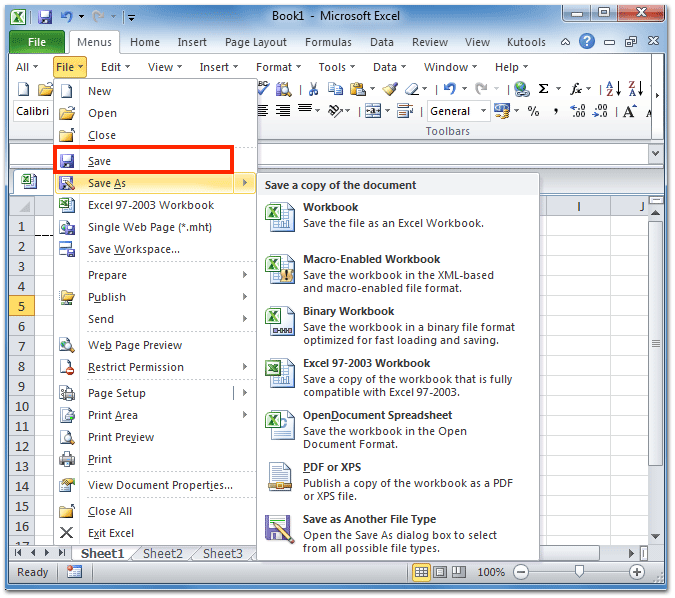
Task: Open the Sheet2 worksheet tab
Action: (162, 553)
